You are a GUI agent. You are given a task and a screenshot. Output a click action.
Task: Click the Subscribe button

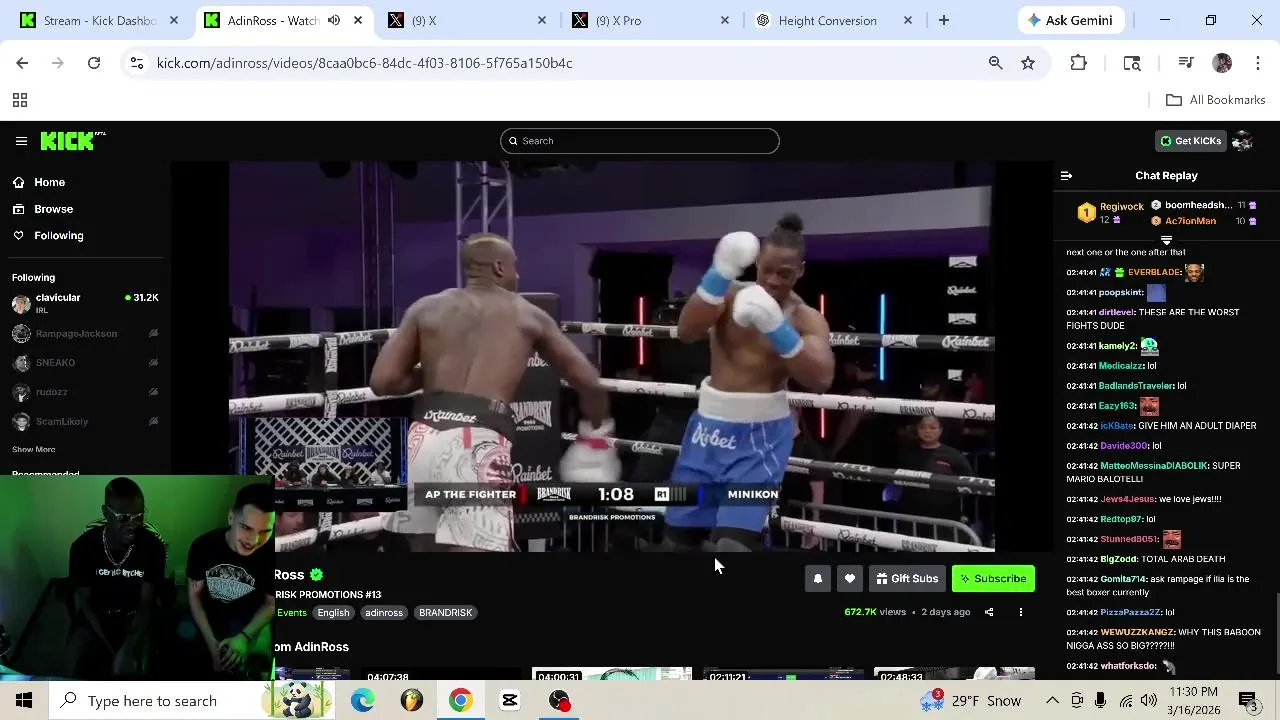(993, 578)
